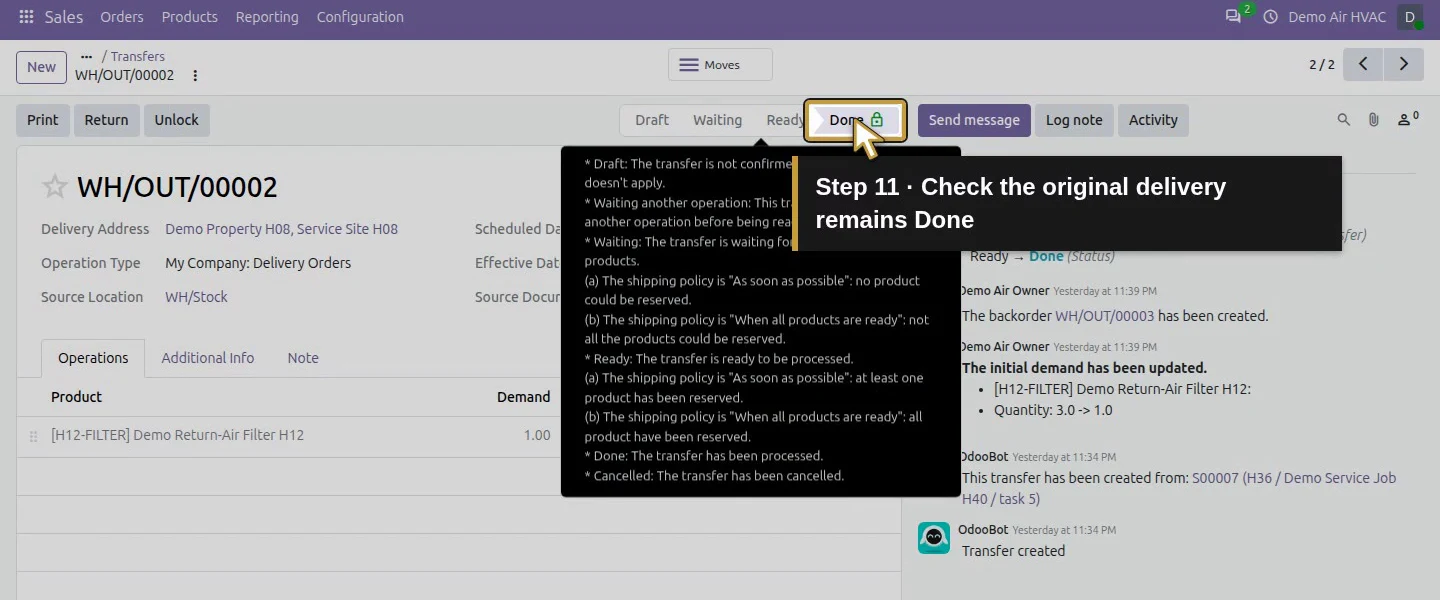Click the H12-FILTER Demo Return-Air Filter product

coord(177,435)
